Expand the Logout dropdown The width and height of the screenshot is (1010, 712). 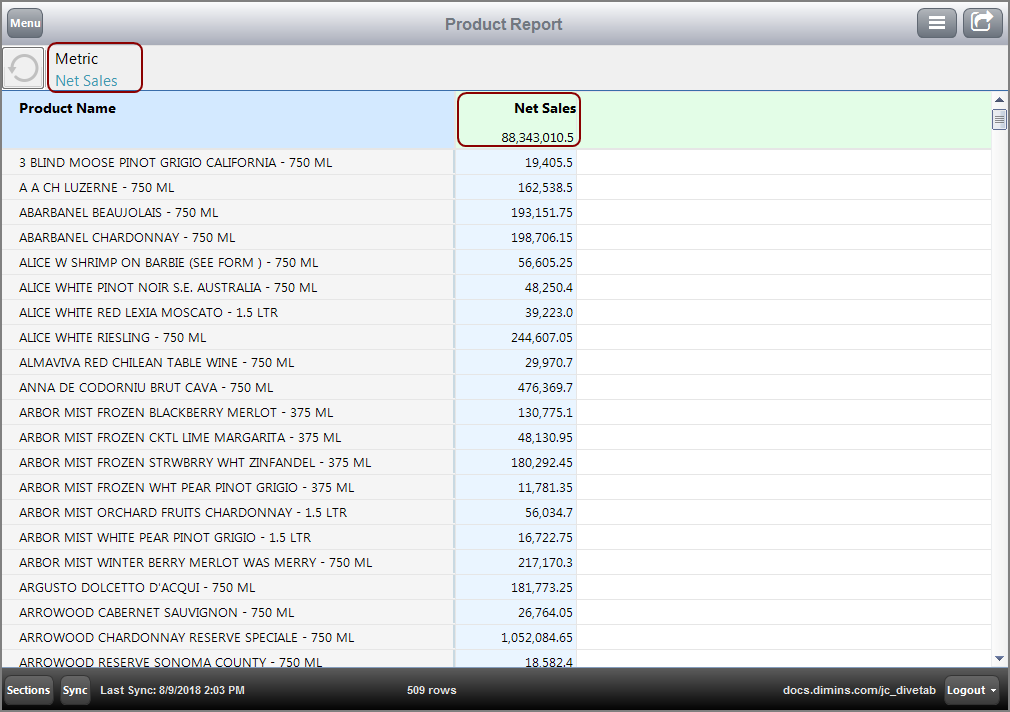(x=970, y=690)
